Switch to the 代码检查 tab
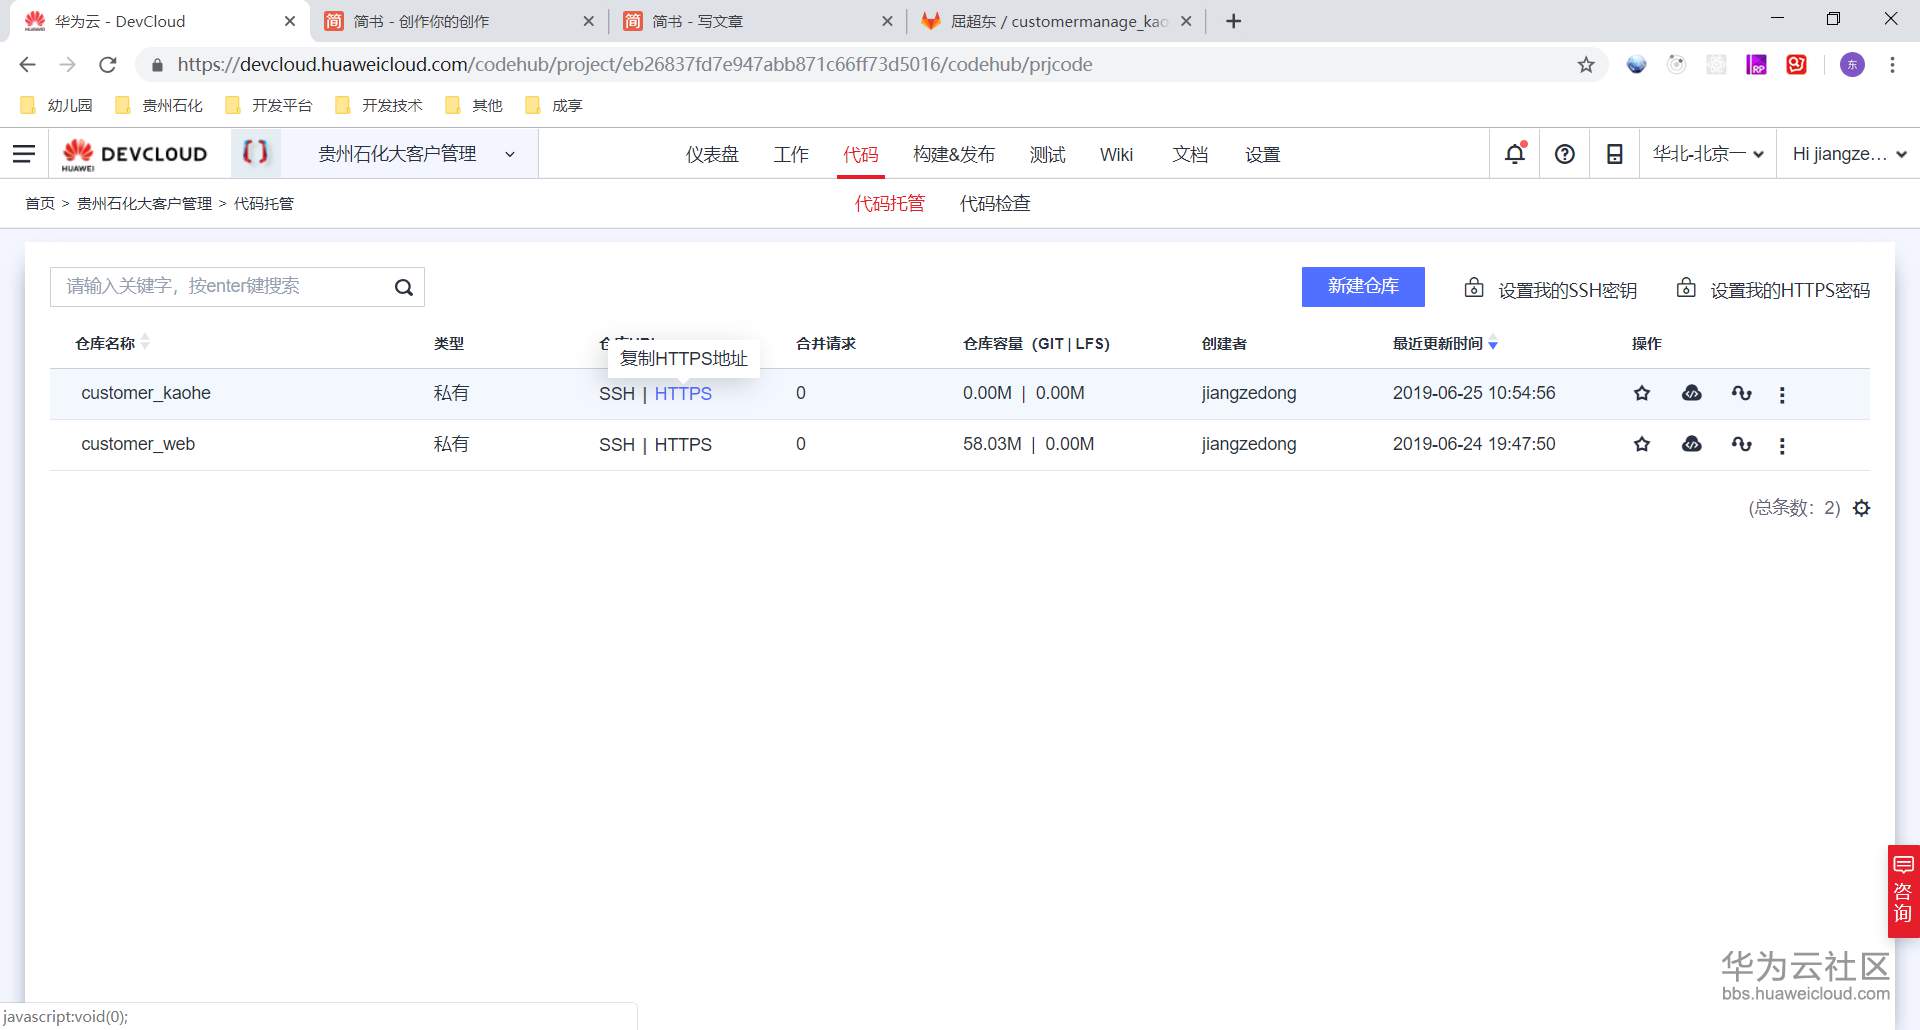 point(995,204)
